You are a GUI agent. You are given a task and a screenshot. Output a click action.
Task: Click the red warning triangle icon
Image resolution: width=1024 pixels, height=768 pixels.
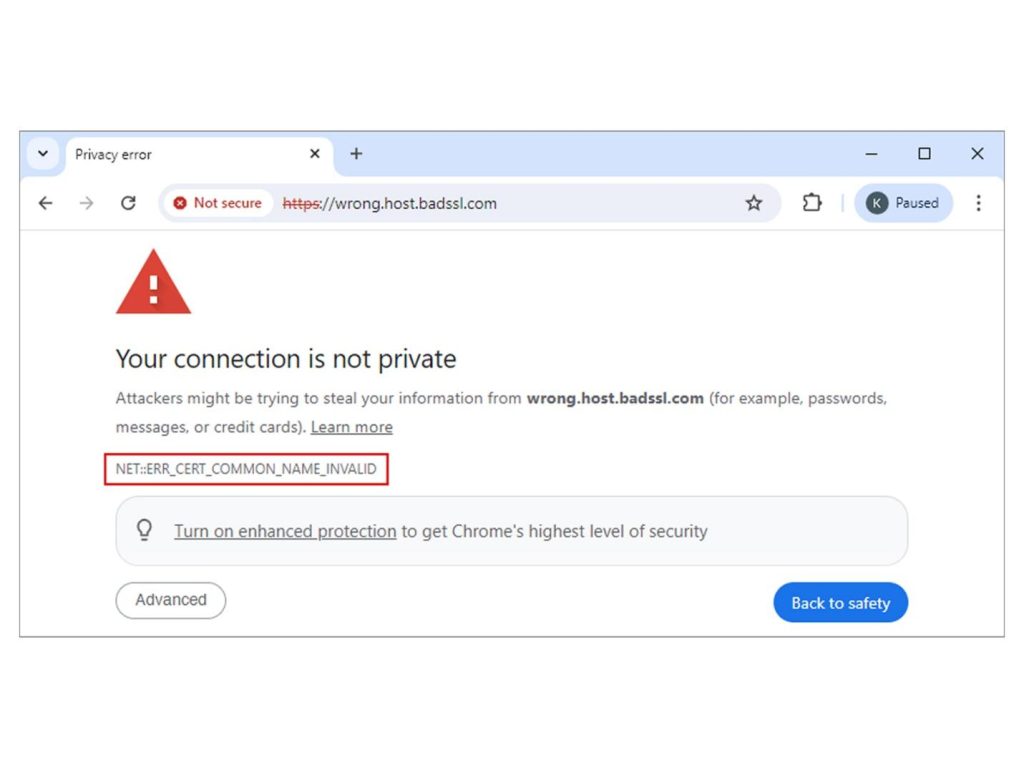(153, 281)
